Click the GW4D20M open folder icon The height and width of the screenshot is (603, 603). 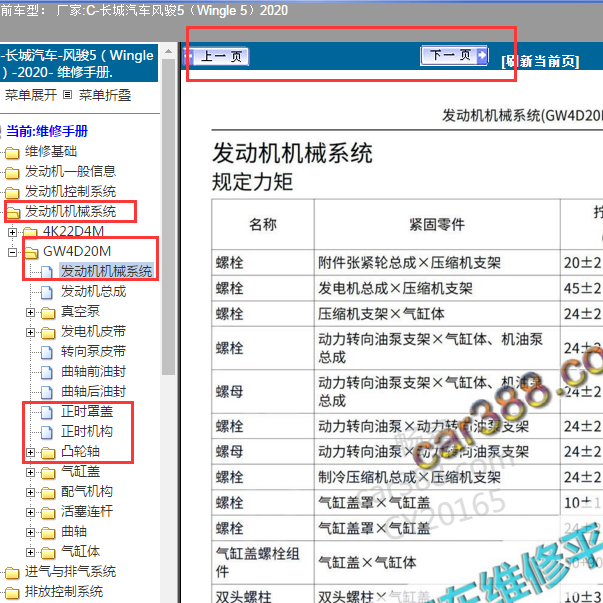(32, 253)
